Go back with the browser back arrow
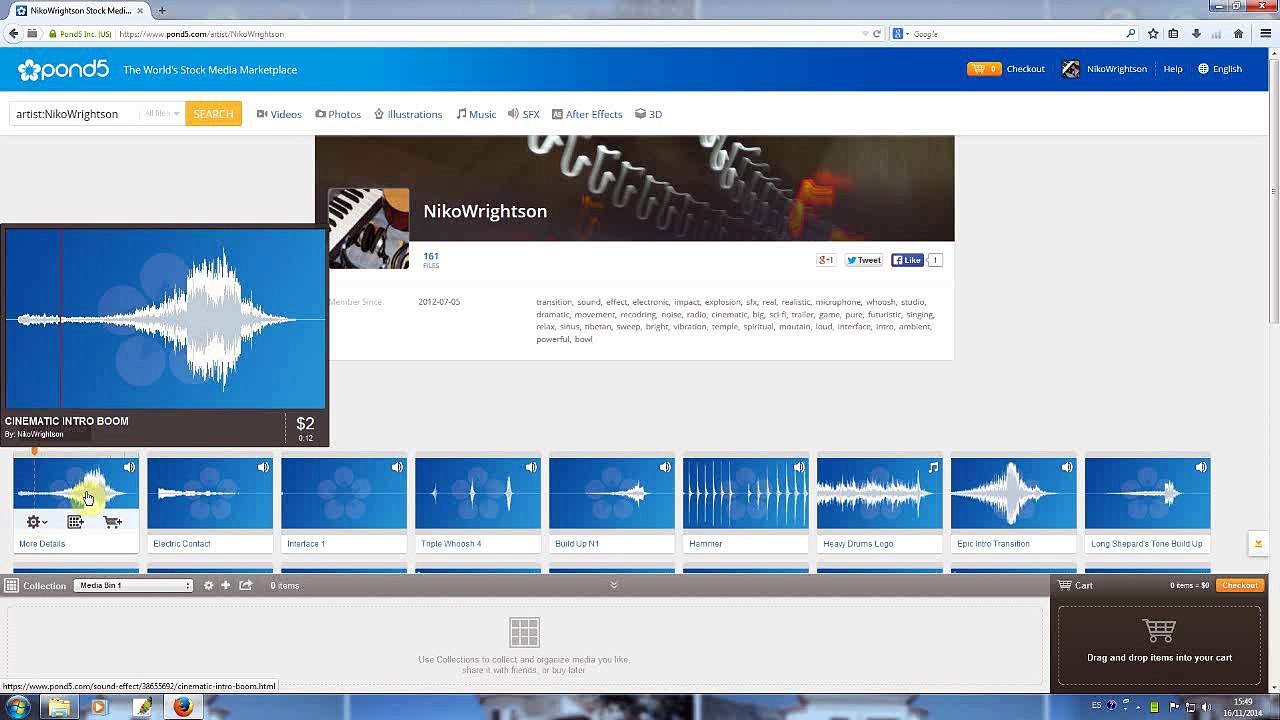Screen dimensions: 1280x720 pos(13,33)
